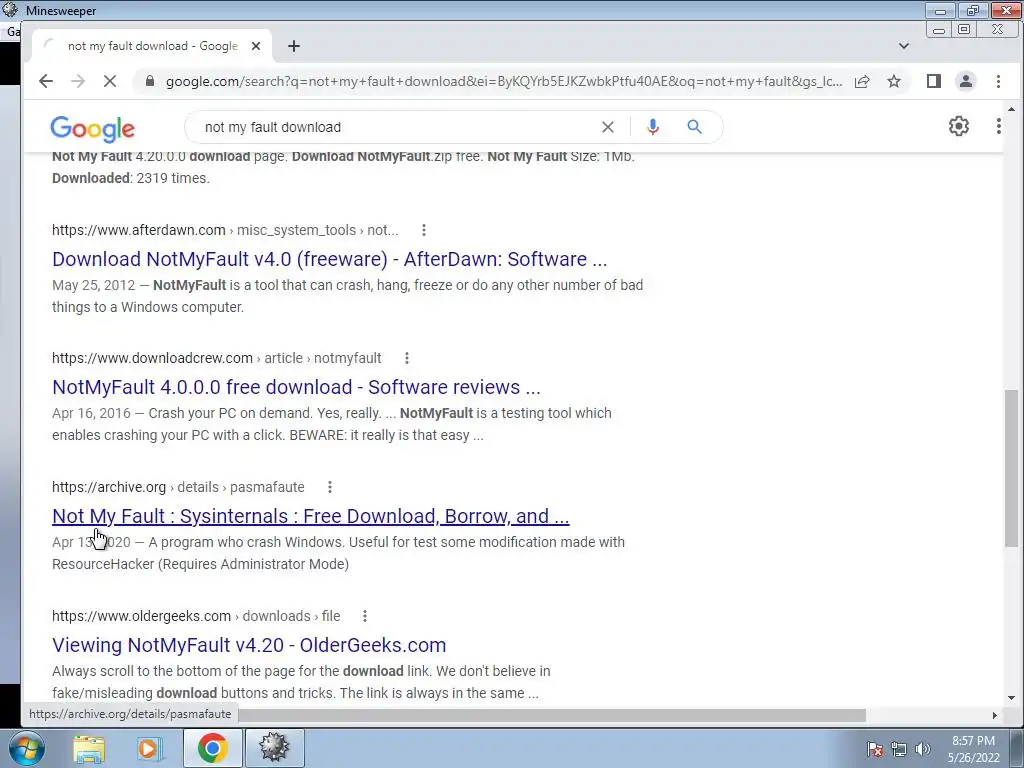Open the Windows Start menu

[x=25, y=748]
